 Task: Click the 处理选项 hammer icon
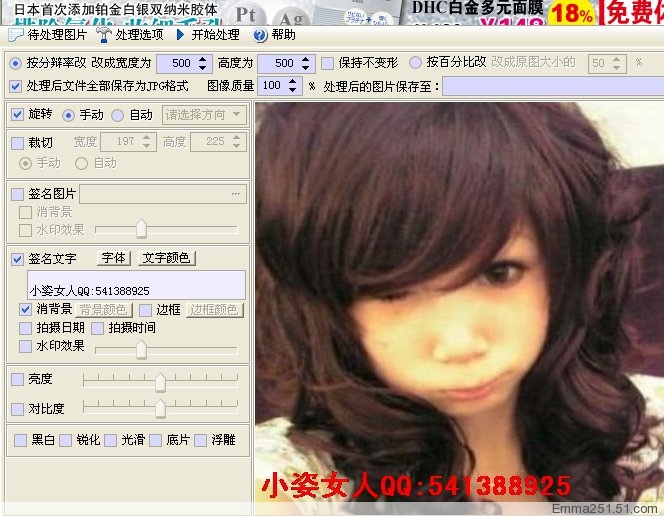click(x=104, y=35)
